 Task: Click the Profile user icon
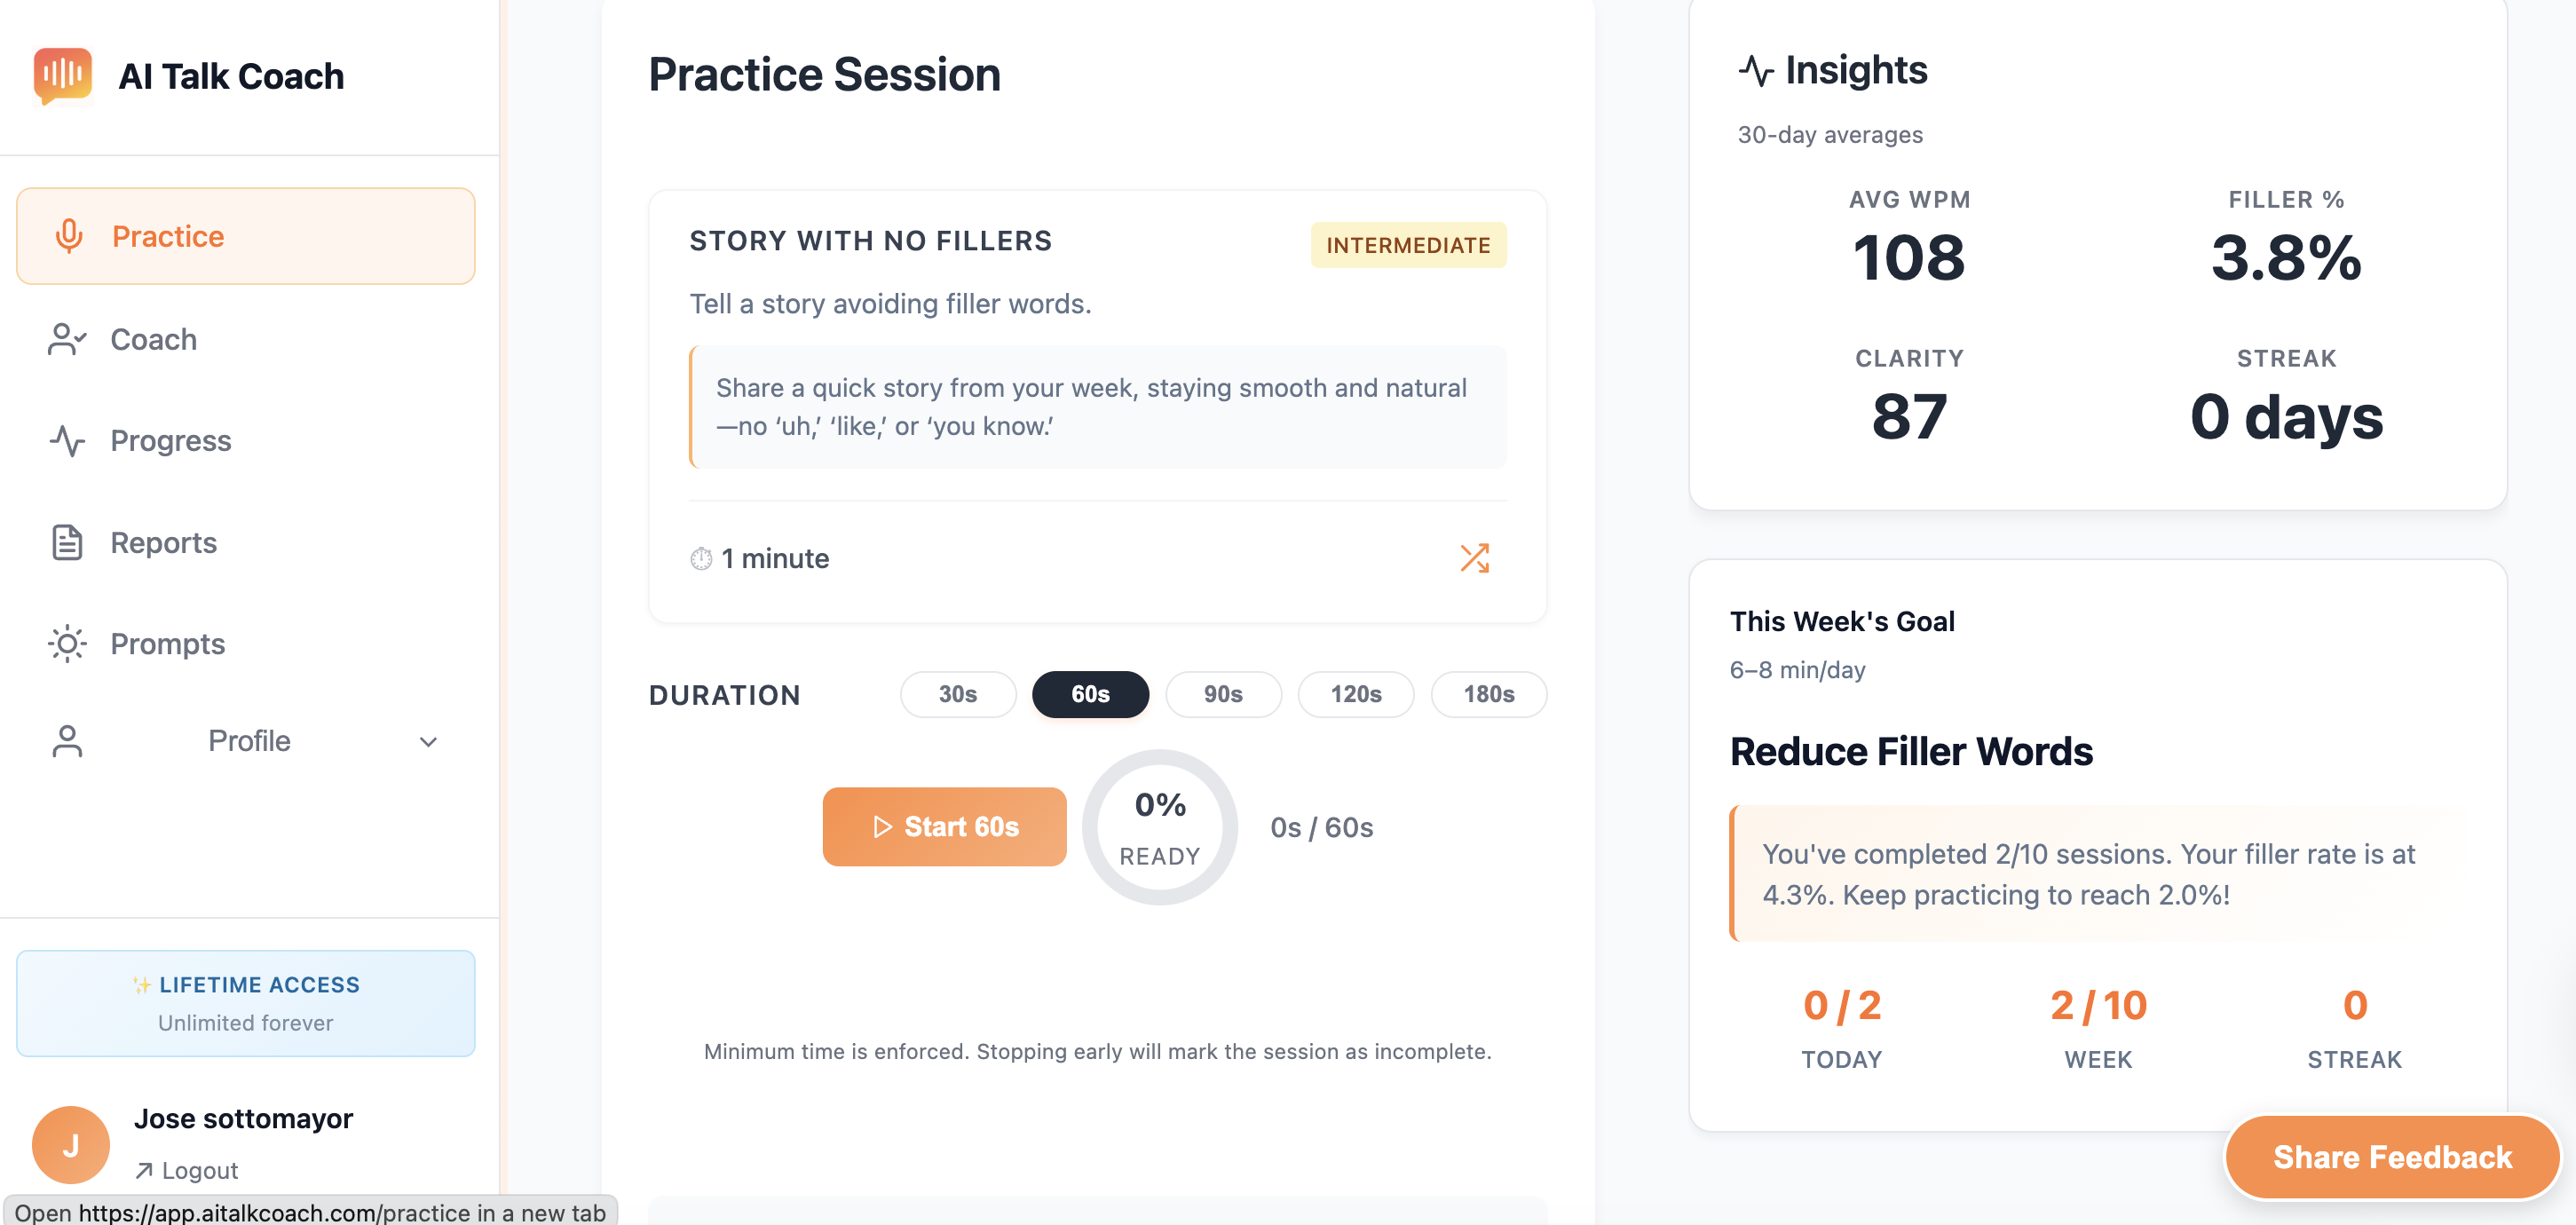point(67,741)
